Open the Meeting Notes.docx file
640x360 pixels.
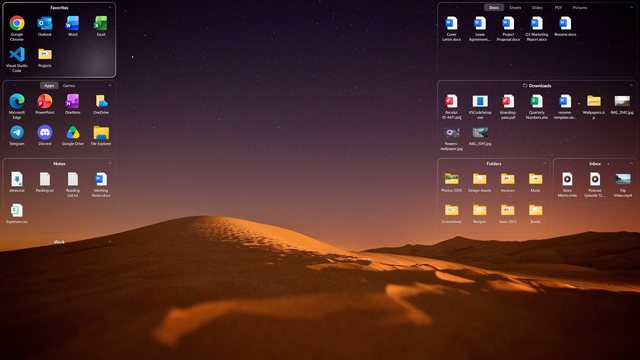pos(101,179)
